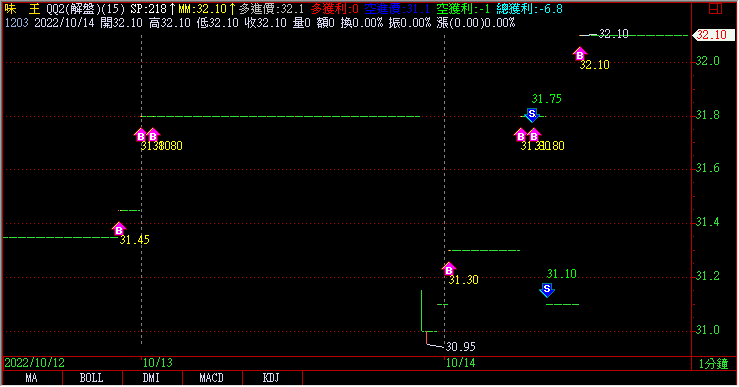Switch to the BOLL indicator tab
The width and height of the screenshot is (739, 387).
click(92, 378)
